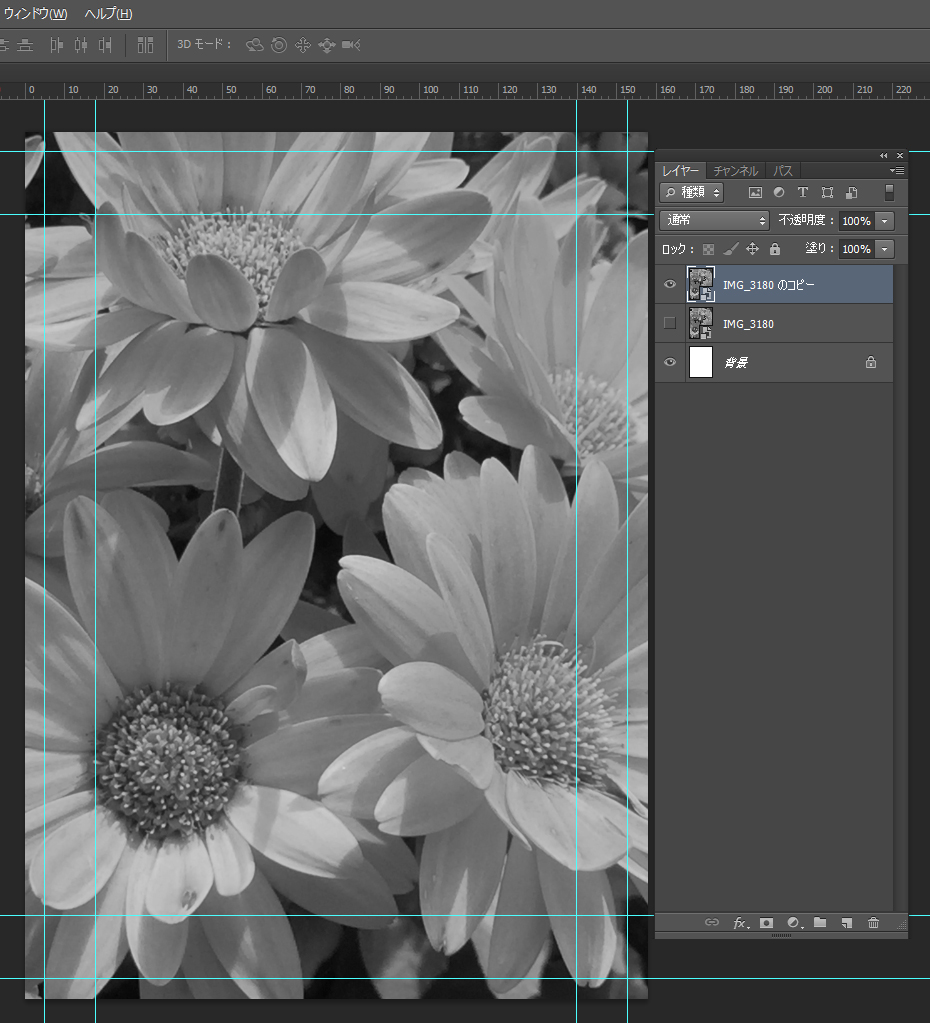Click the Auto-Align Layers icon in options bar
The image size is (930, 1023).
click(146, 45)
